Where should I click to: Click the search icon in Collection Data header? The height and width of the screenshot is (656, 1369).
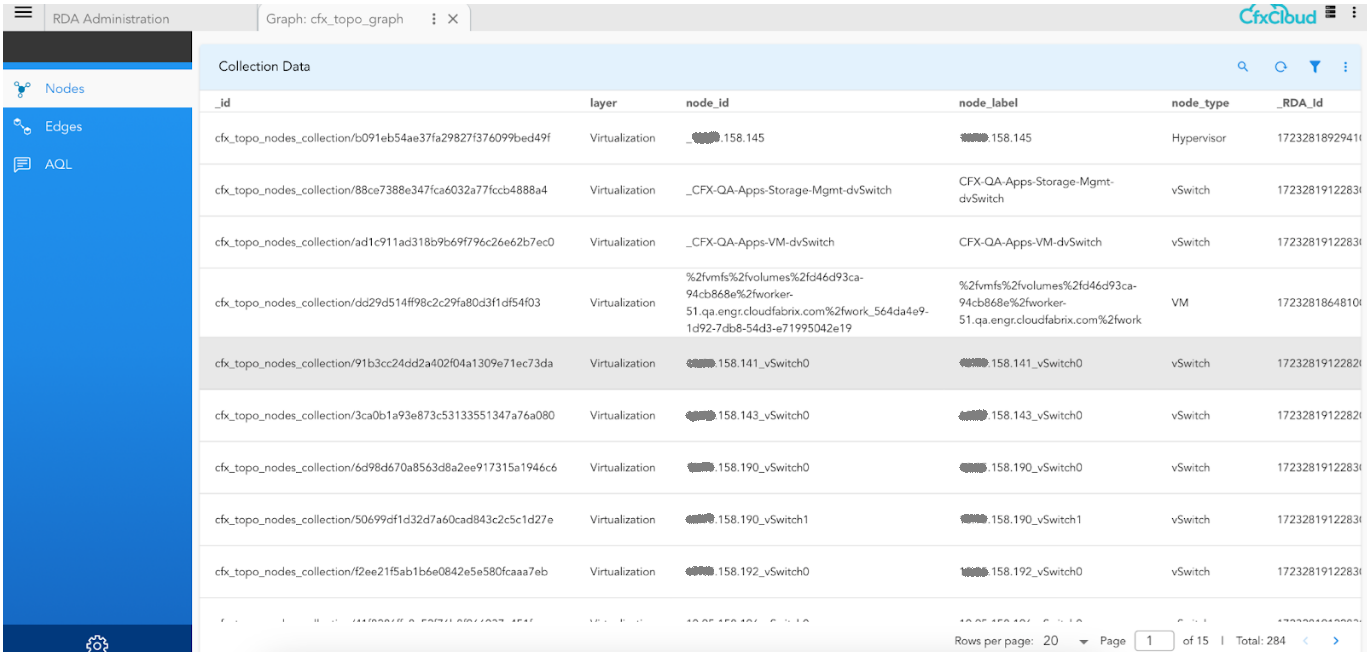tap(1243, 67)
